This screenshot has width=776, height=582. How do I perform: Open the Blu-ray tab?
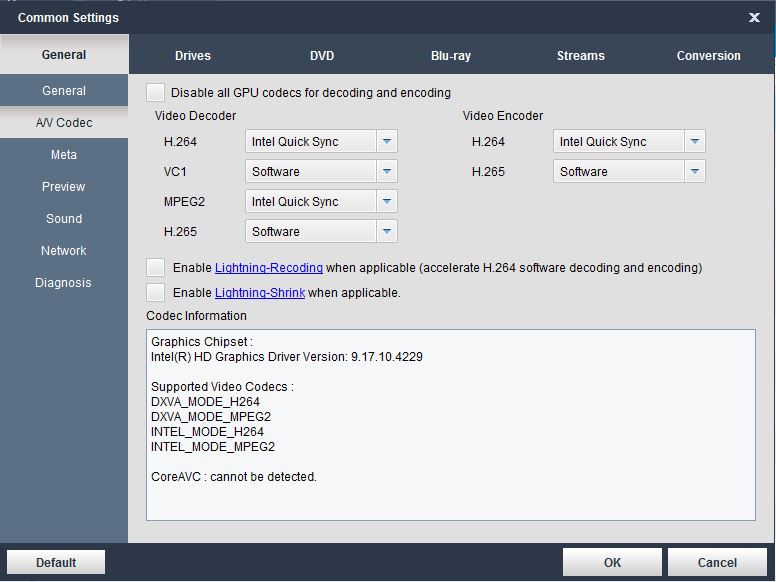click(450, 56)
